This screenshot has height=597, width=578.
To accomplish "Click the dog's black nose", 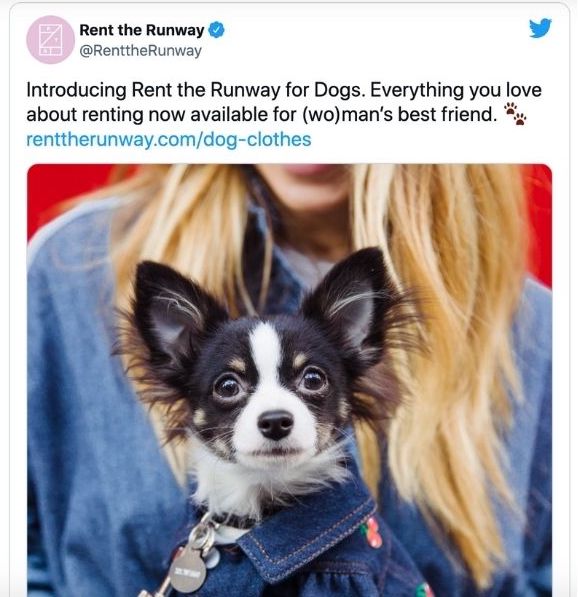I will (x=275, y=424).
